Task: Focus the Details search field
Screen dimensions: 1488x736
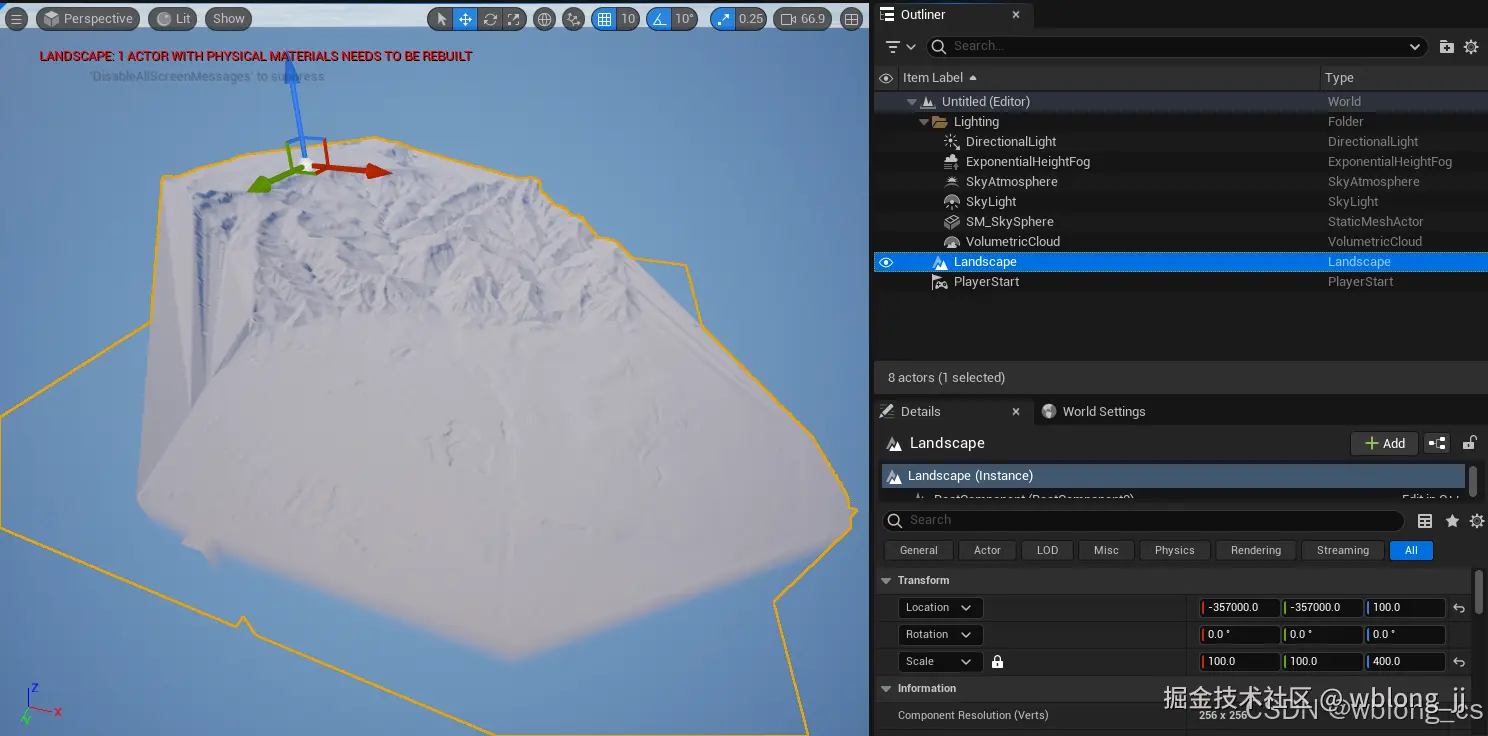Action: tap(1144, 520)
